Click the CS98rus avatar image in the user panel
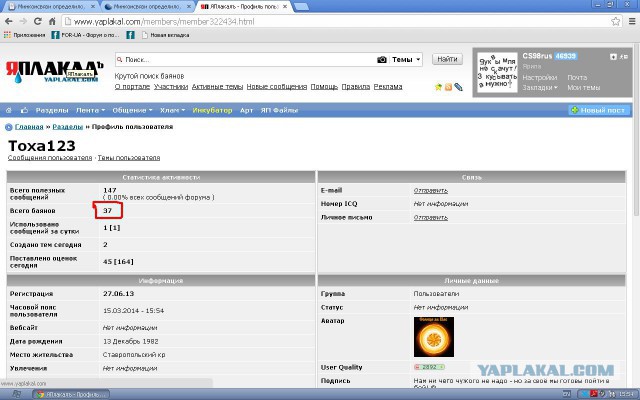The height and width of the screenshot is (400, 640). pos(497,72)
